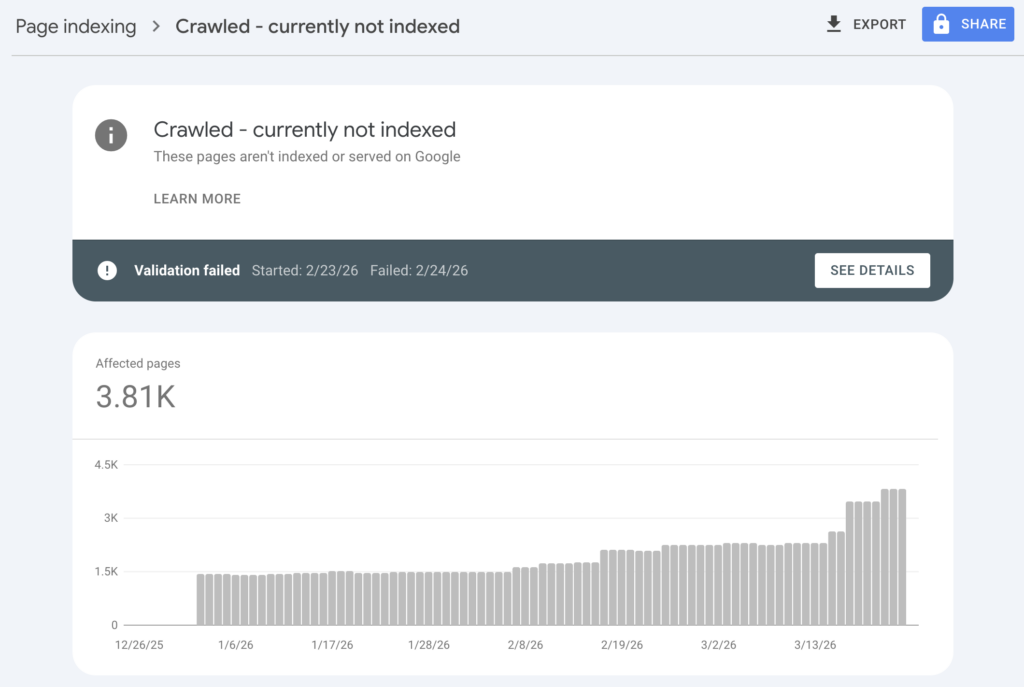Click the breadcrumb chevron after Page indexing
The width and height of the screenshot is (1024, 687).
pyautogui.click(x=156, y=27)
